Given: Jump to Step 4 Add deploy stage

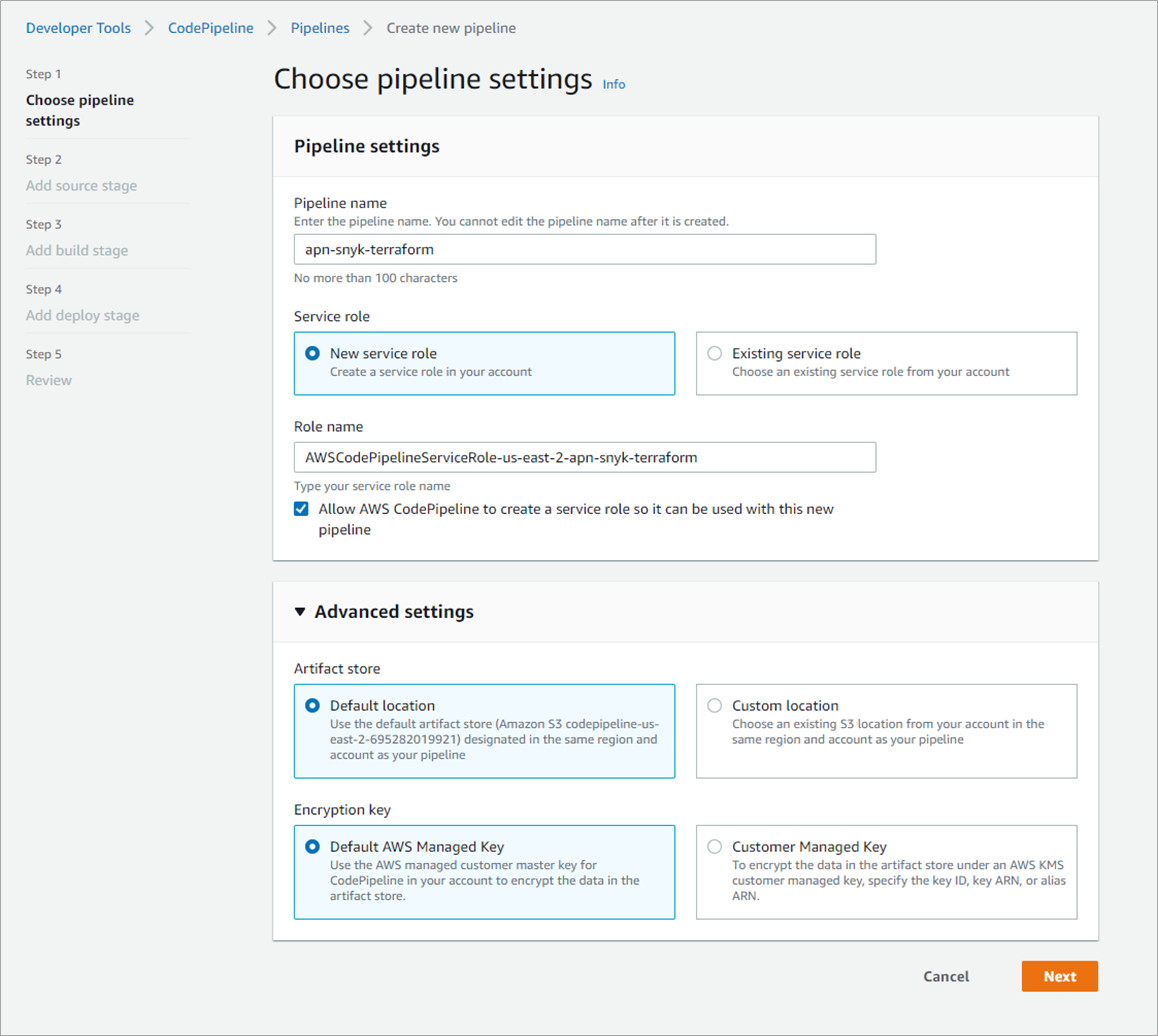Looking at the screenshot, I should 83,316.
